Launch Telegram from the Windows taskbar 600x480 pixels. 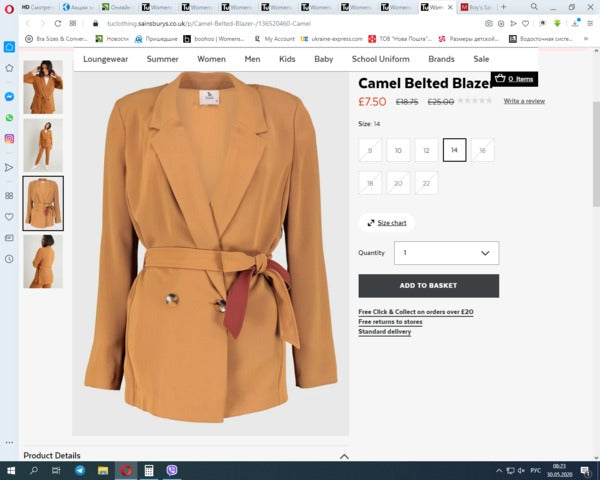pos(80,470)
